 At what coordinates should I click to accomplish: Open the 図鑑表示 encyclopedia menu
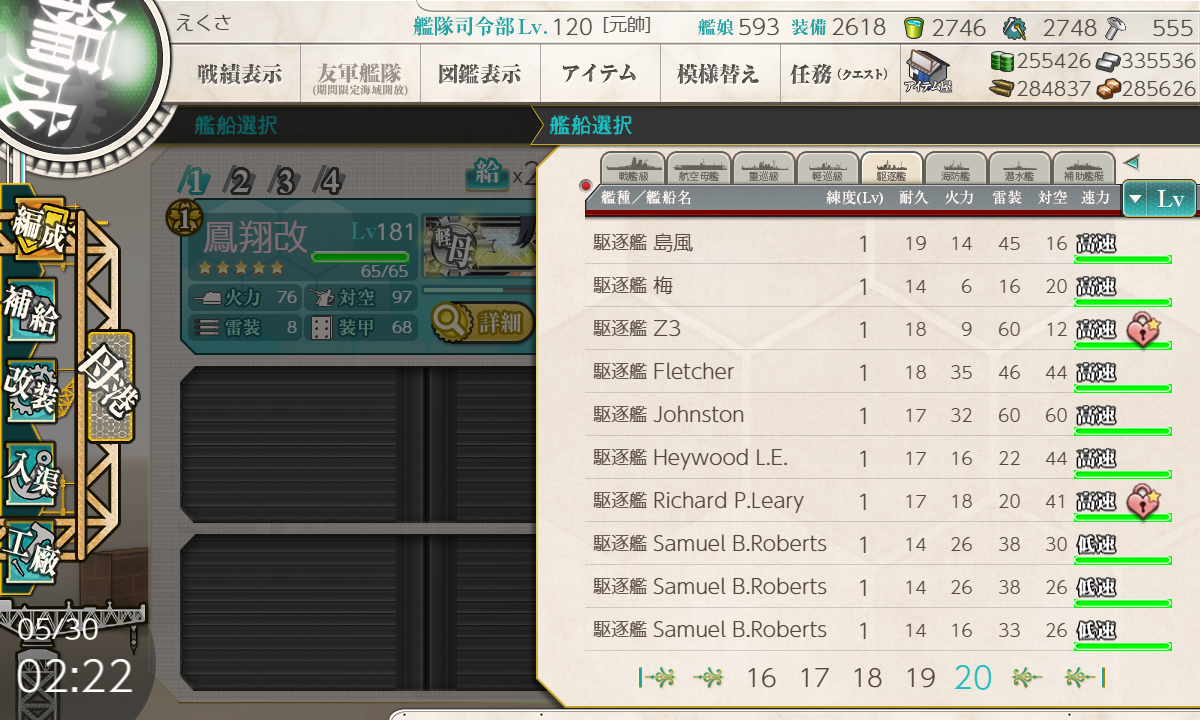coord(480,74)
